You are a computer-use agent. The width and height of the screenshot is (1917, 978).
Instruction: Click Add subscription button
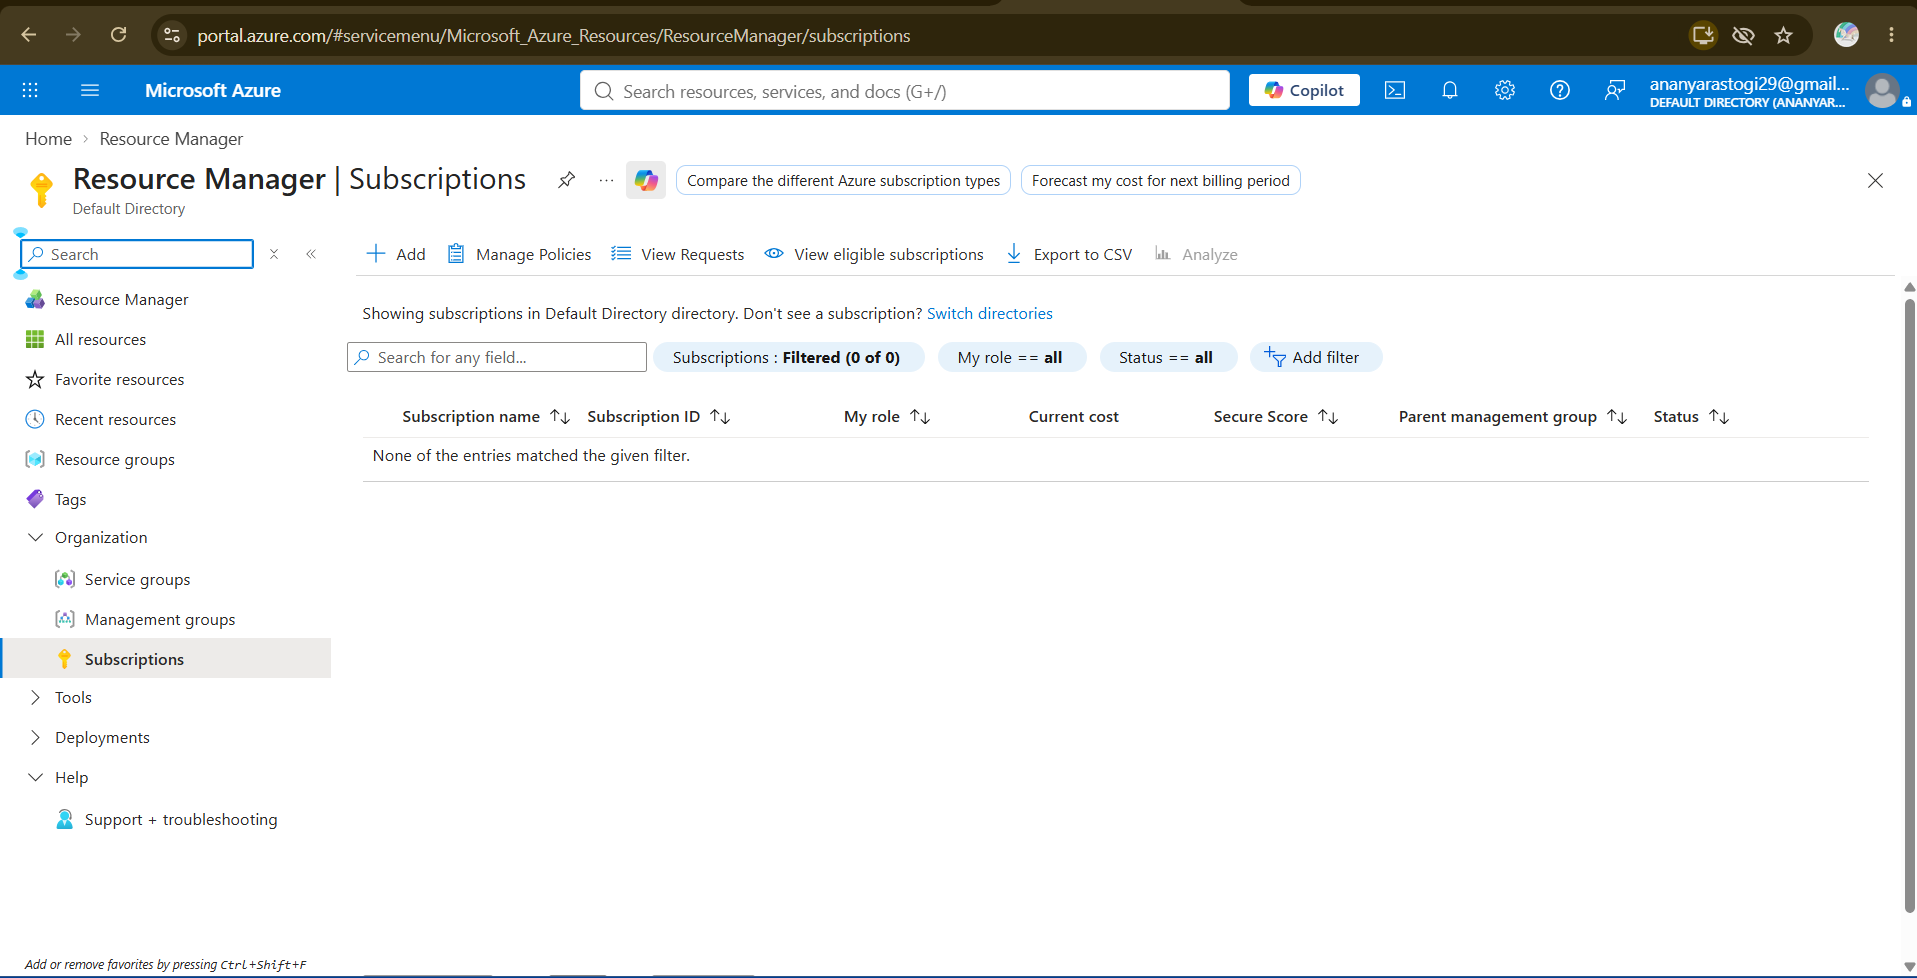point(396,254)
